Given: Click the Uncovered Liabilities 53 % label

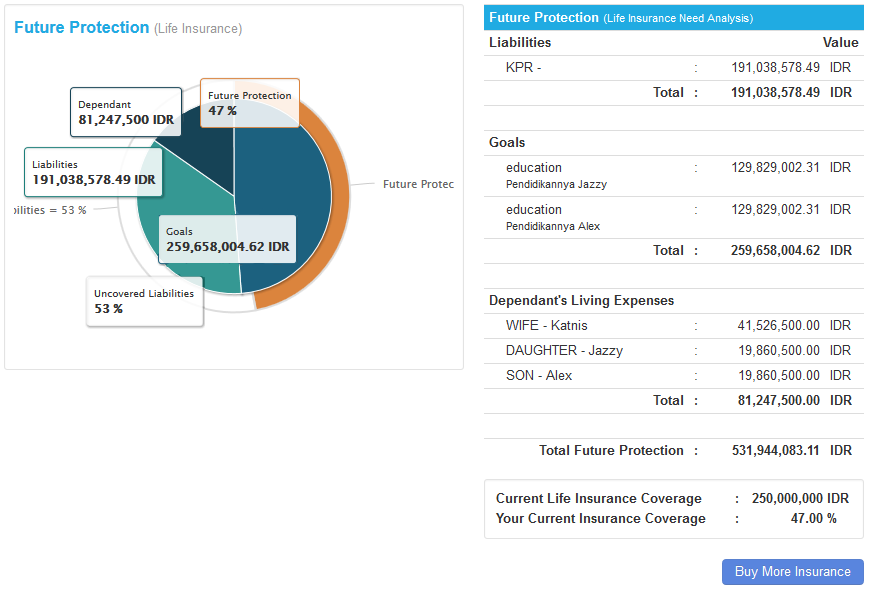Looking at the screenshot, I should pos(144,301).
